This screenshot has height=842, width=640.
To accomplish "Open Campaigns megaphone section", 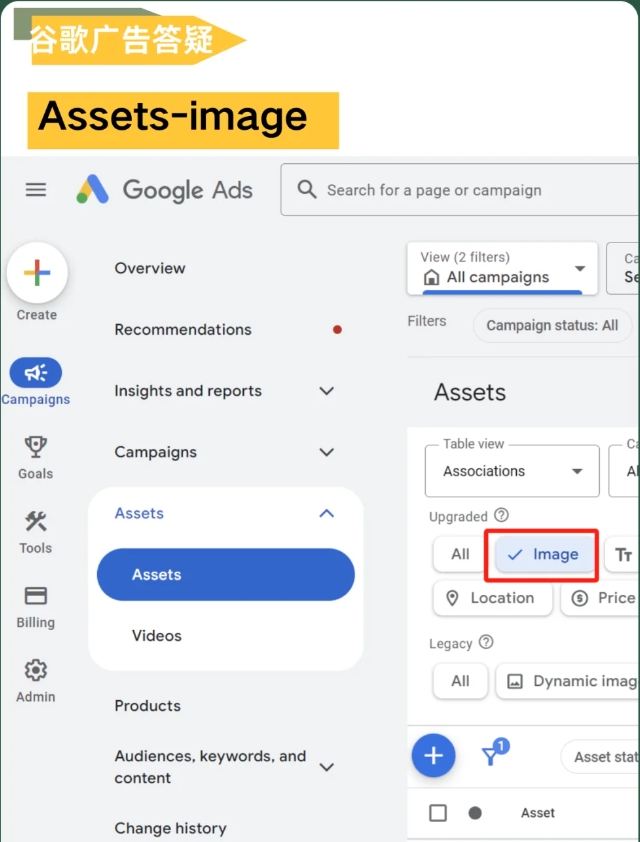I will point(35,382).
